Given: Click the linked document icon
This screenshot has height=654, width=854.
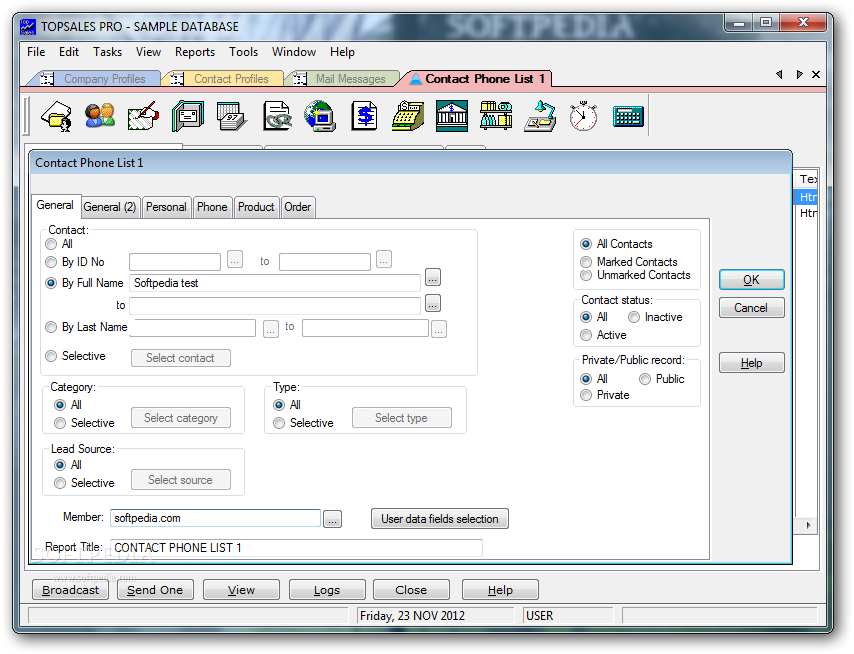Looking at the screenshot, I should point(277,116).
